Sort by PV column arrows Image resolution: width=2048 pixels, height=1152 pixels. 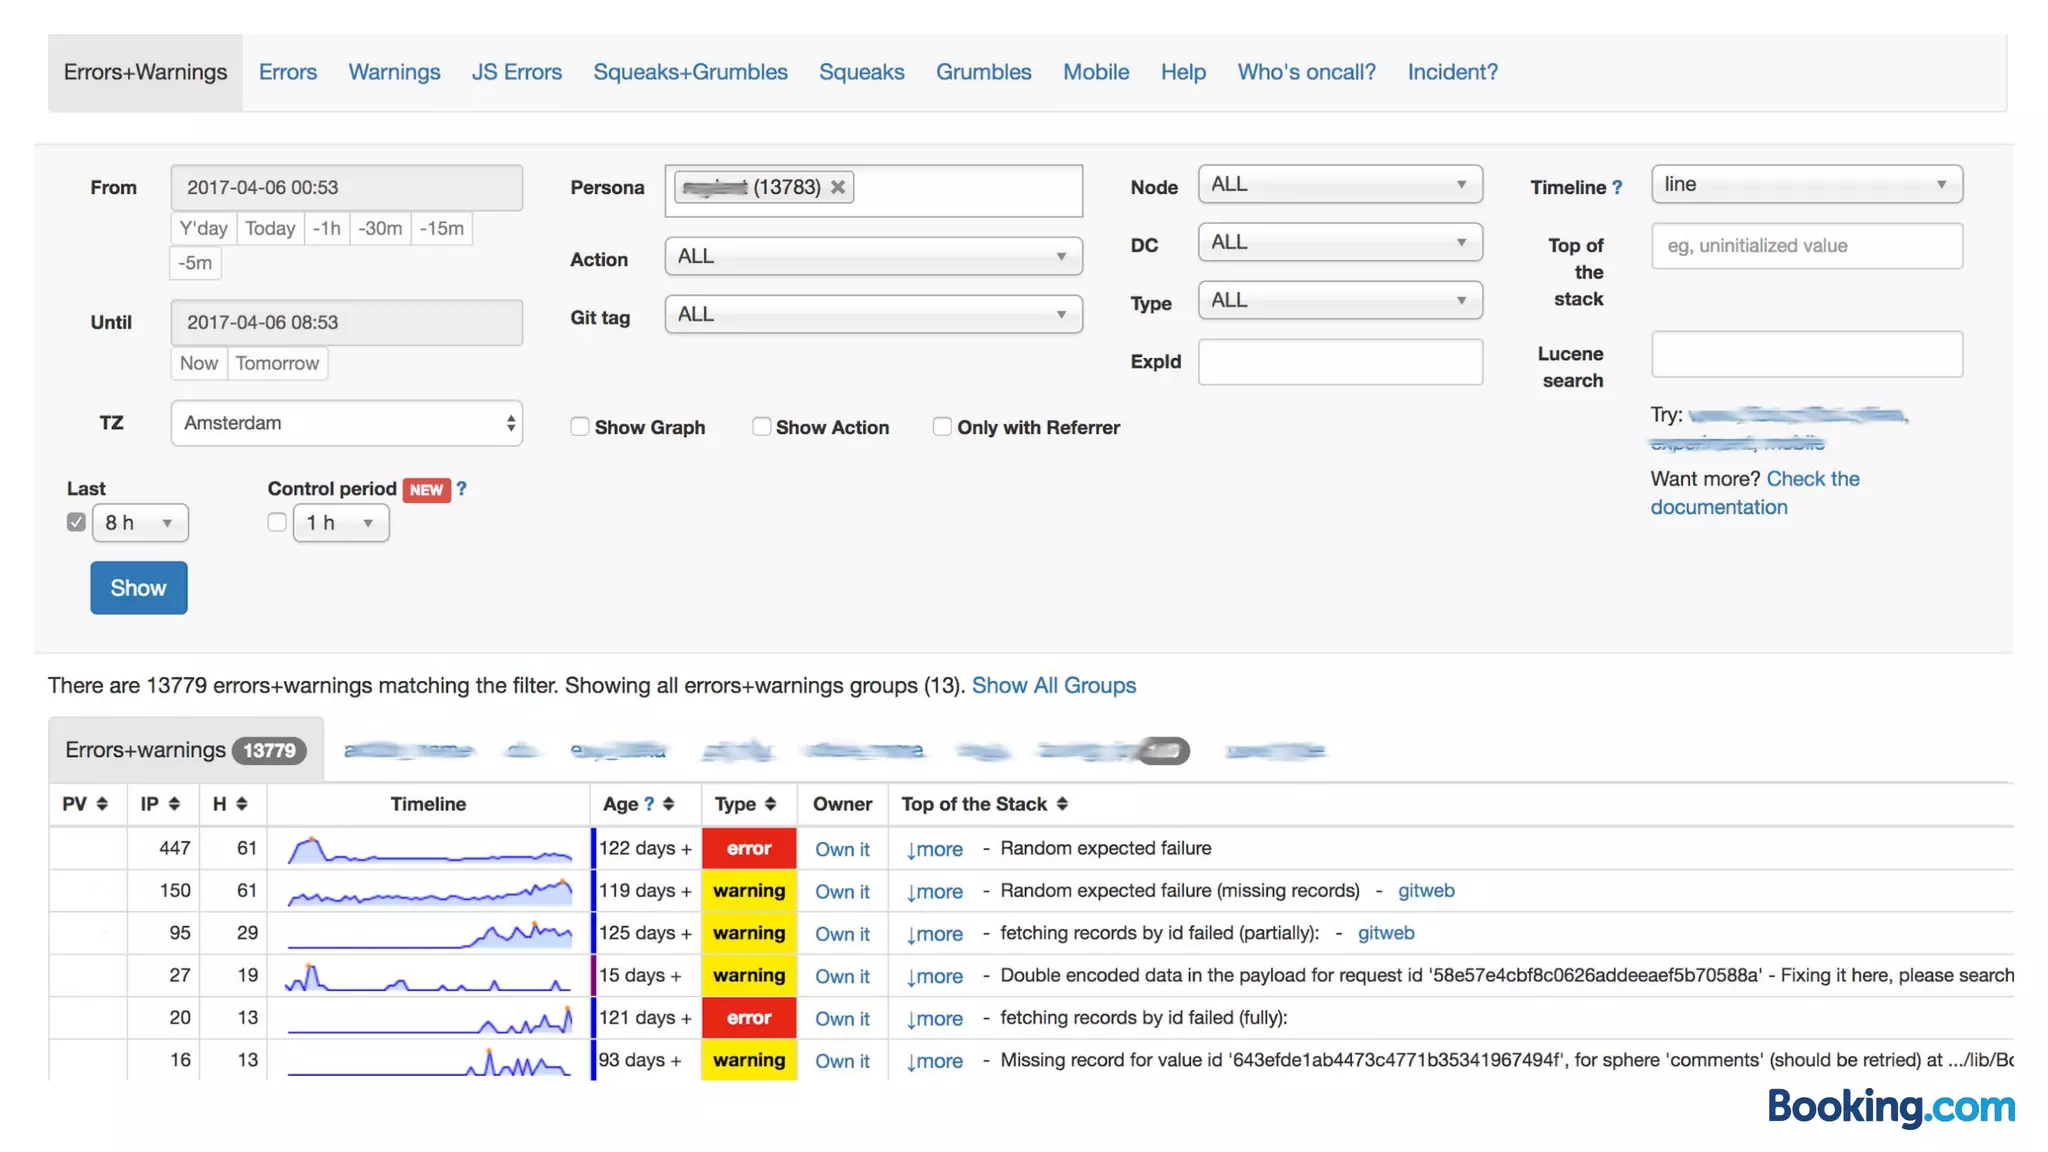click(102, 804)
